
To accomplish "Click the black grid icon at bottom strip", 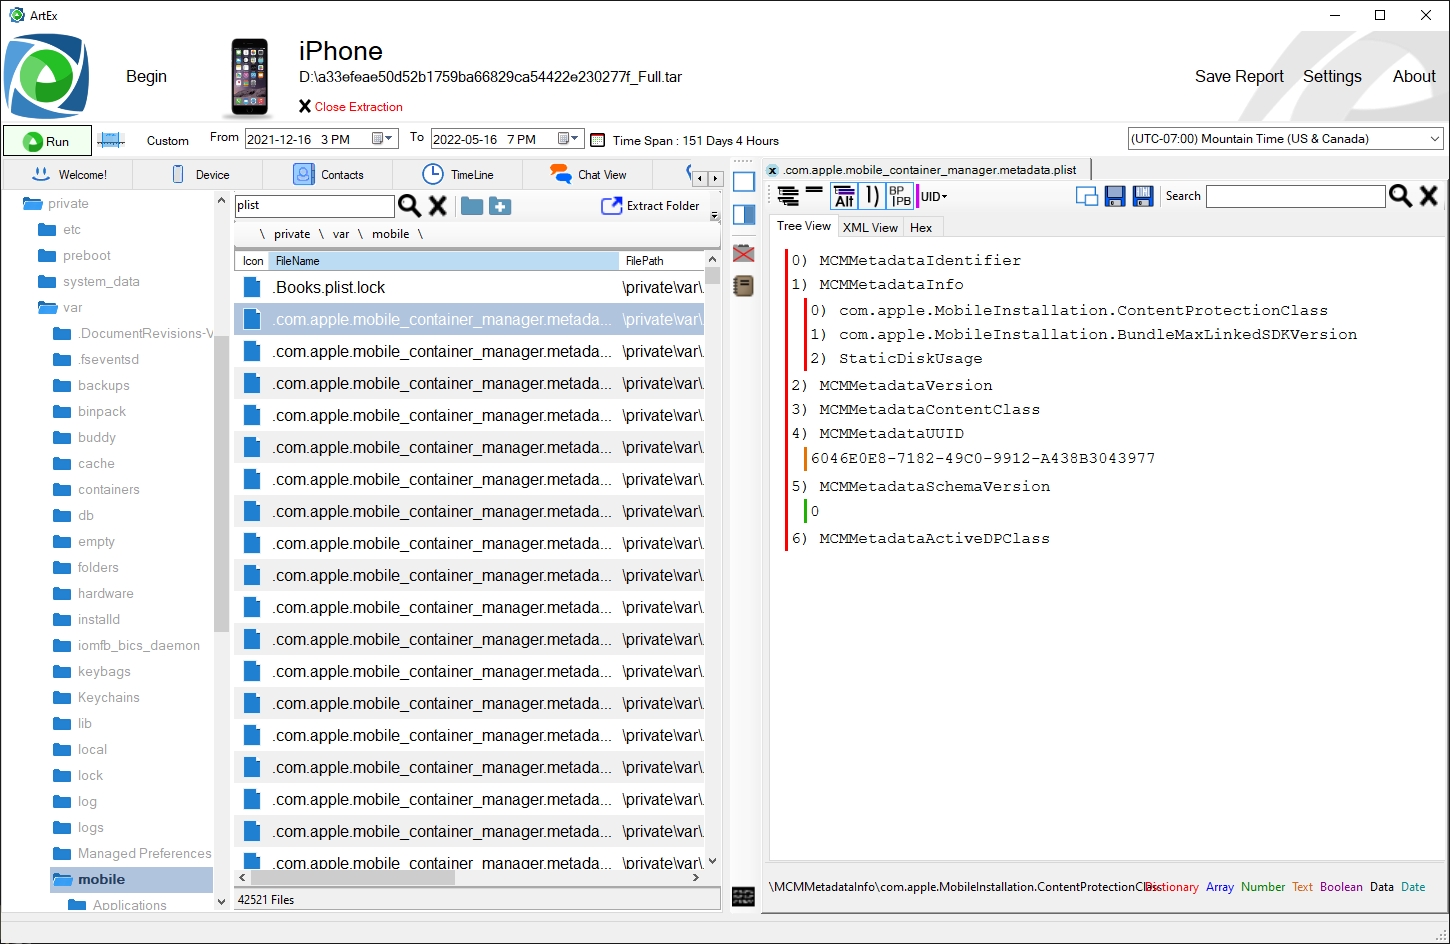I will point(743,896).
